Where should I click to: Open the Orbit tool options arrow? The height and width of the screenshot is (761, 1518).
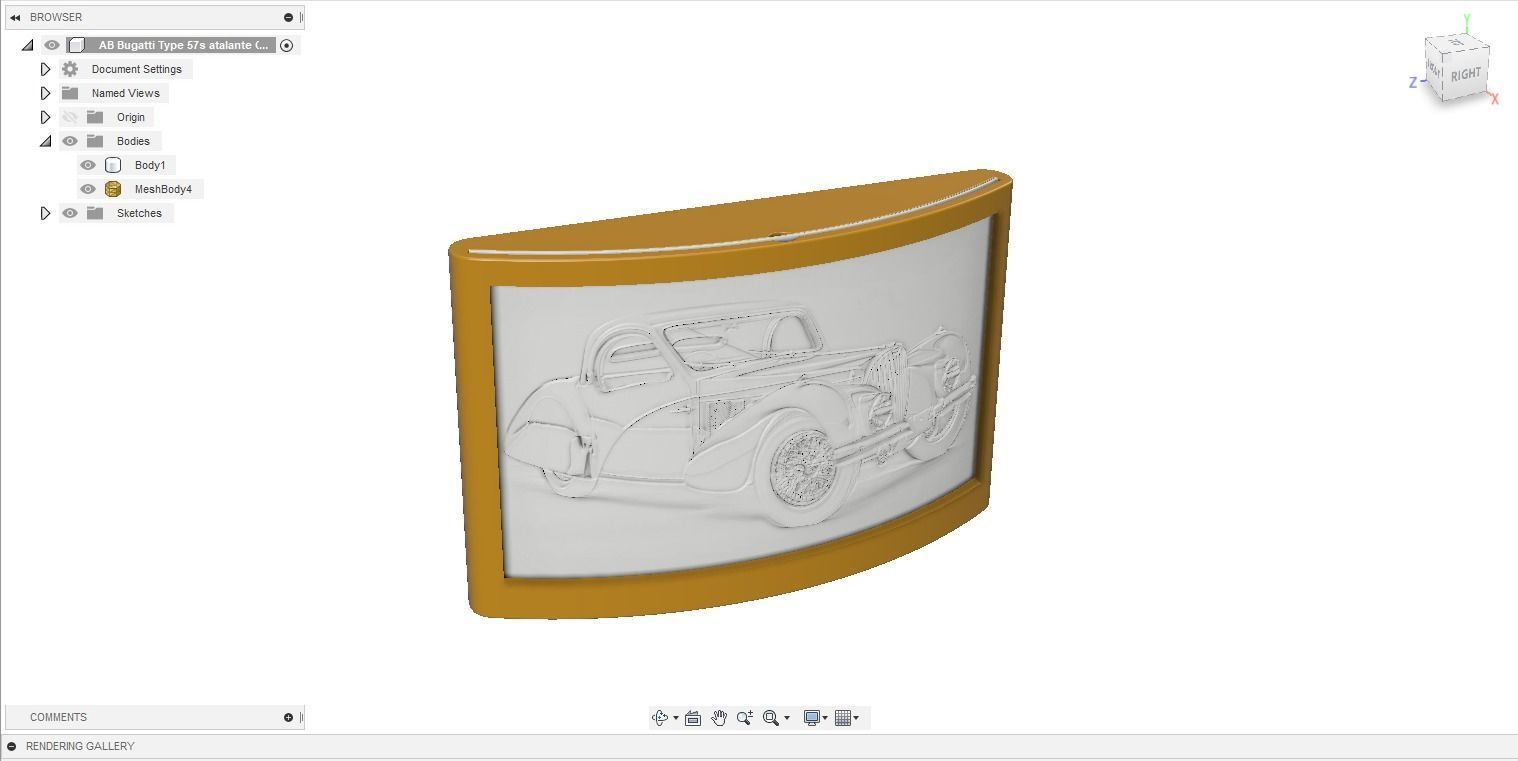tap(676, 718)
